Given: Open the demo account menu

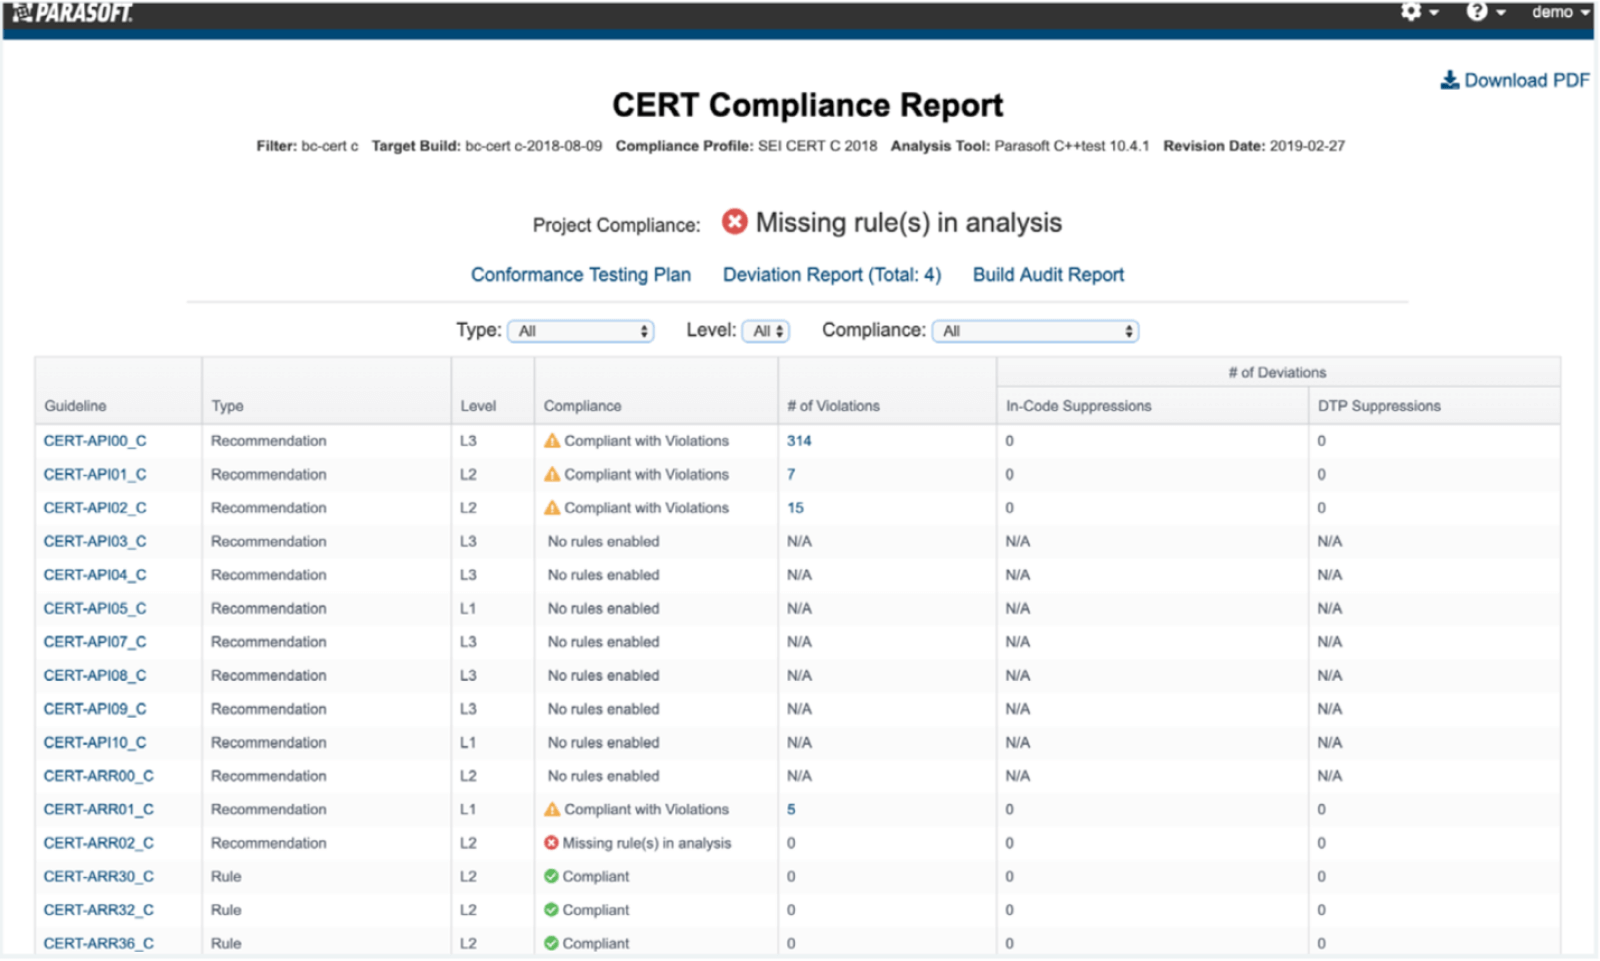Looking at the screenshot, I should click(1557, 12).
